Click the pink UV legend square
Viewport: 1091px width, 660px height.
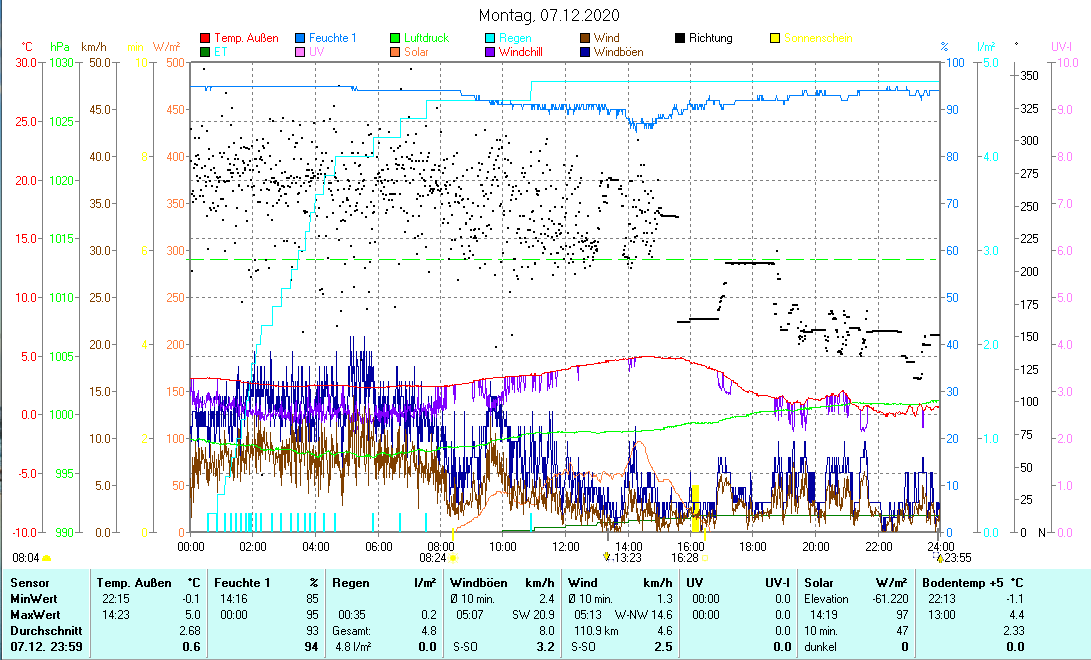click(301, 52)
